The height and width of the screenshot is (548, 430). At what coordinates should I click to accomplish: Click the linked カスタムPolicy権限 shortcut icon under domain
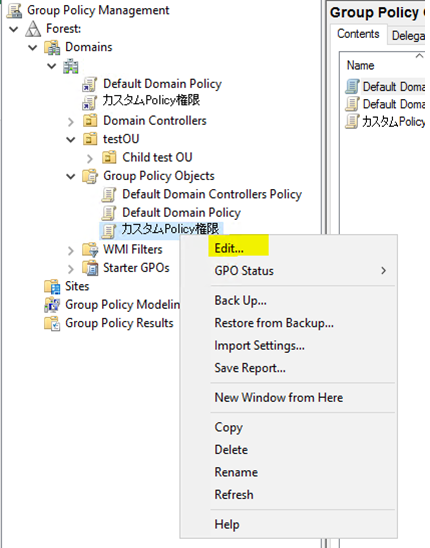tap(89, 102)
